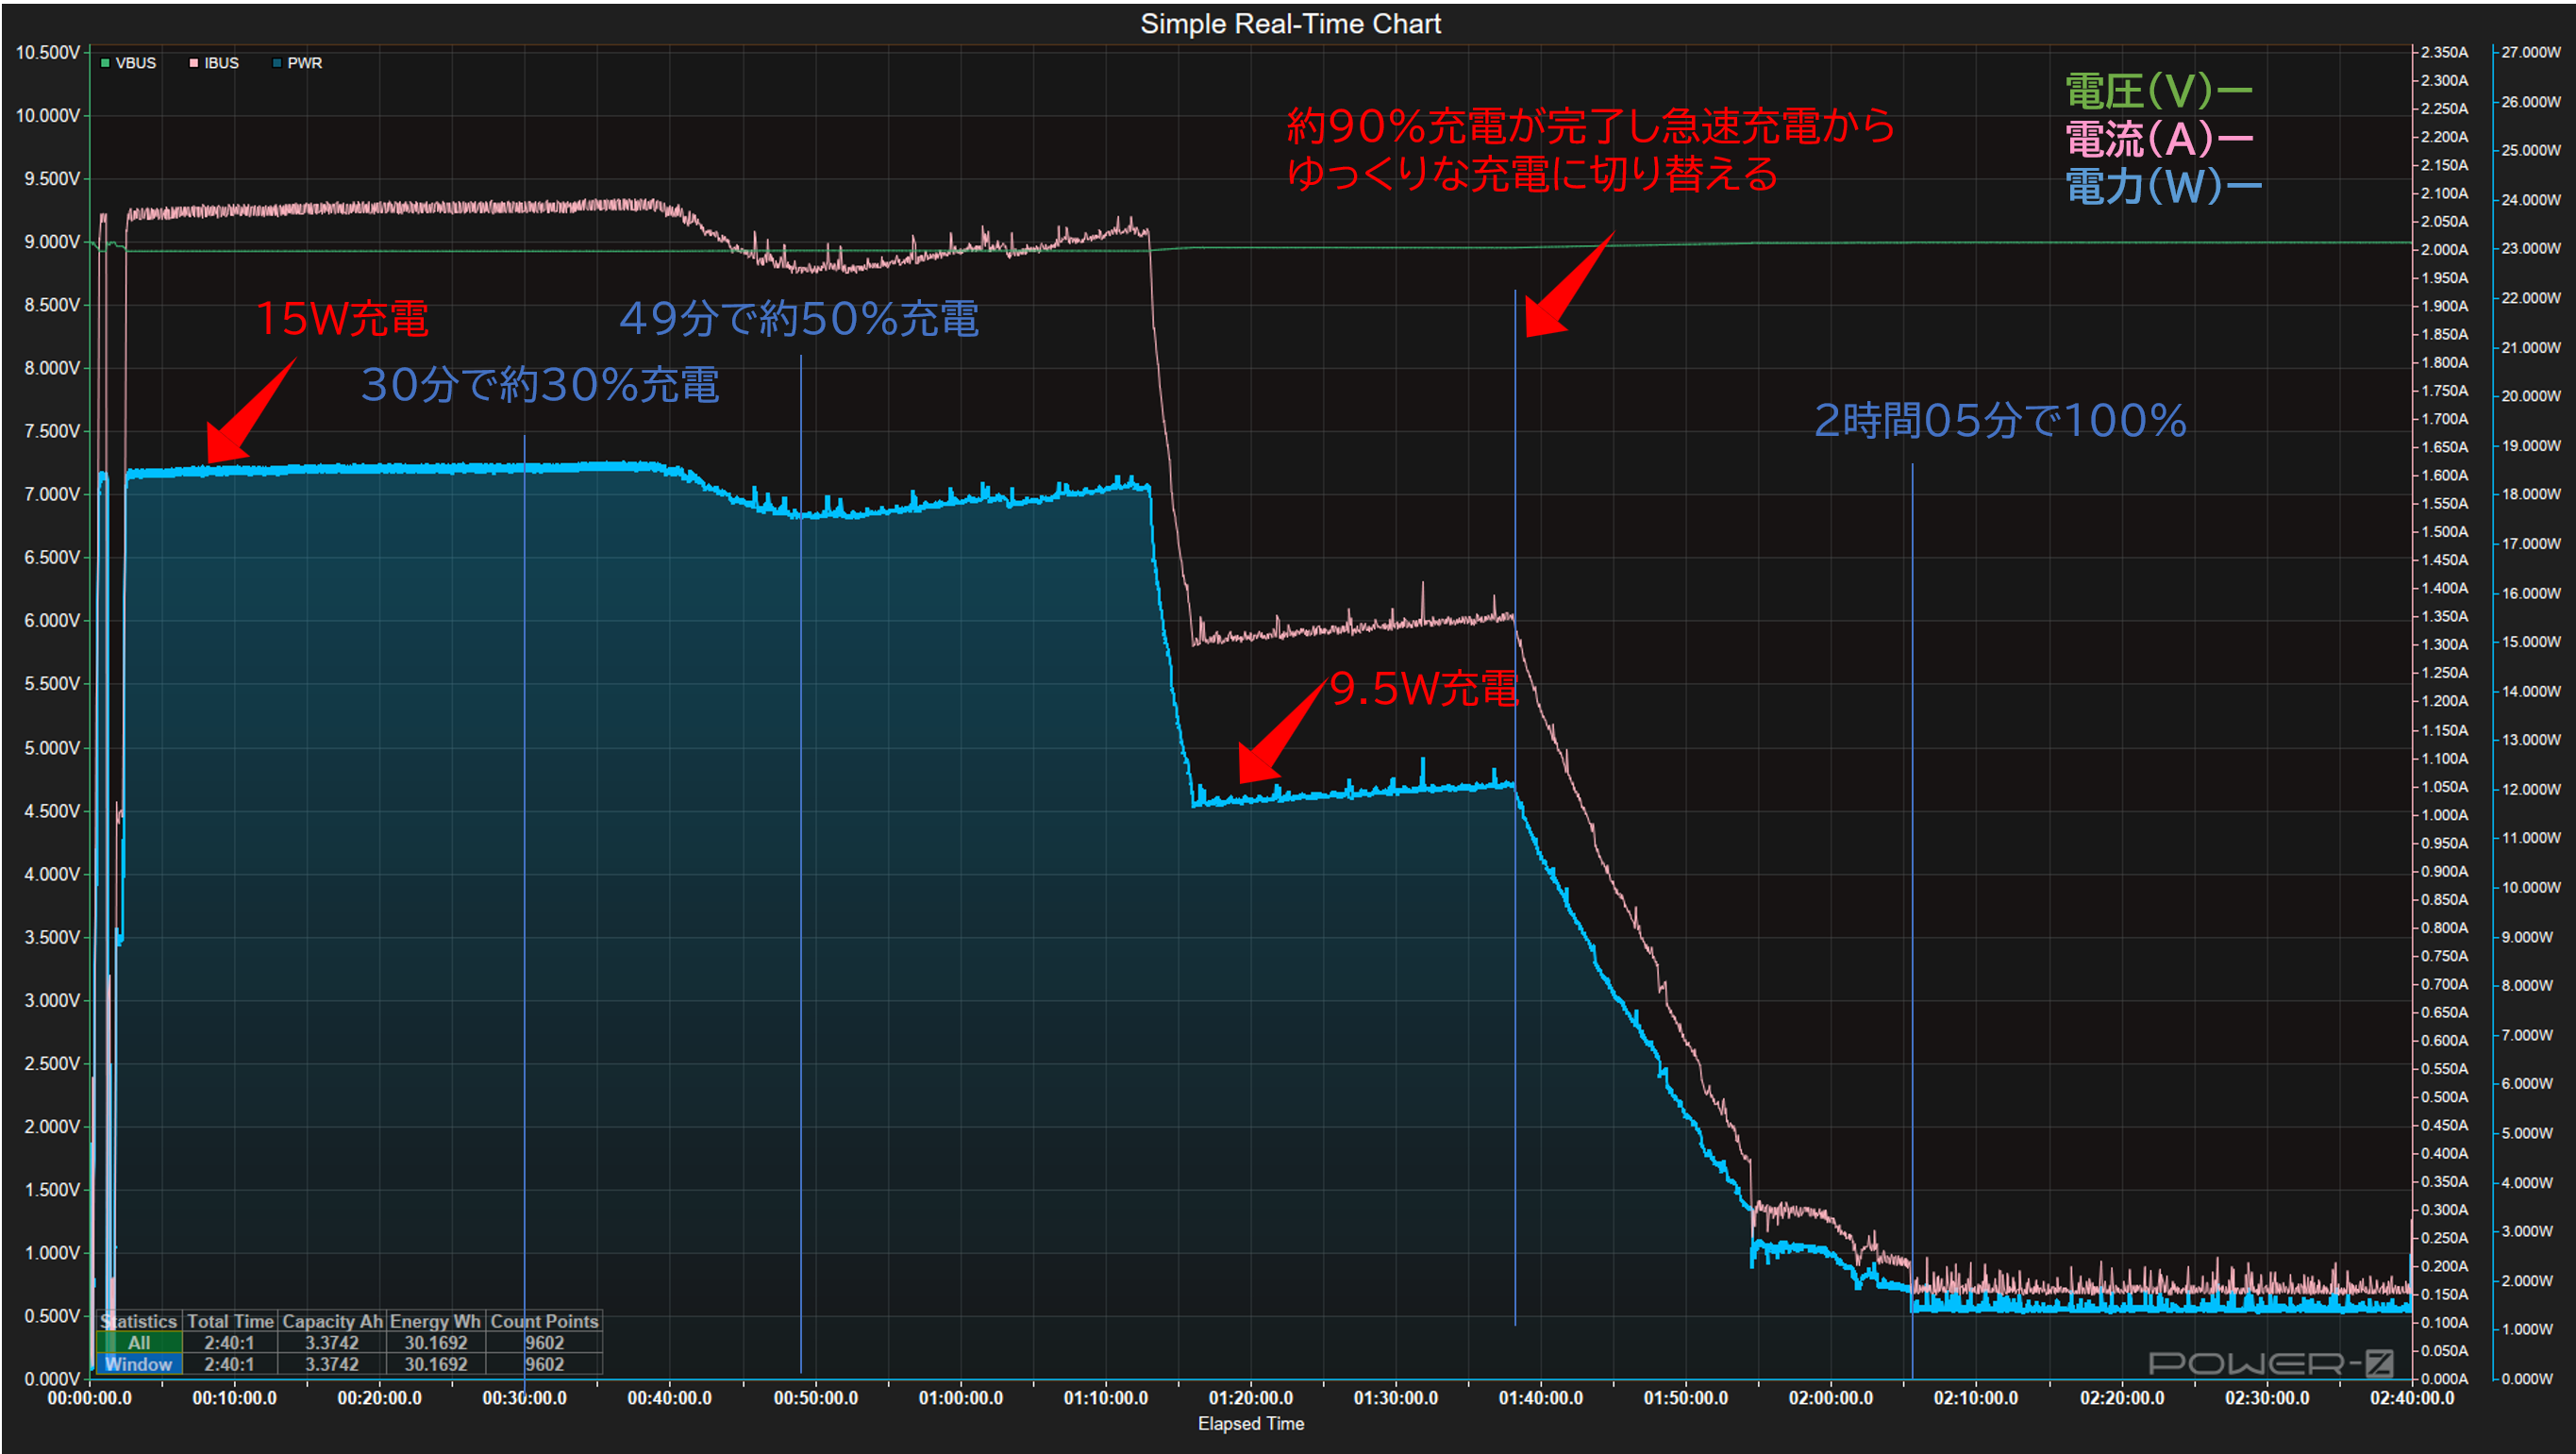Click the 27.000W power axis label
The image size is (2576, 1454).
(x=2530, y=52)
